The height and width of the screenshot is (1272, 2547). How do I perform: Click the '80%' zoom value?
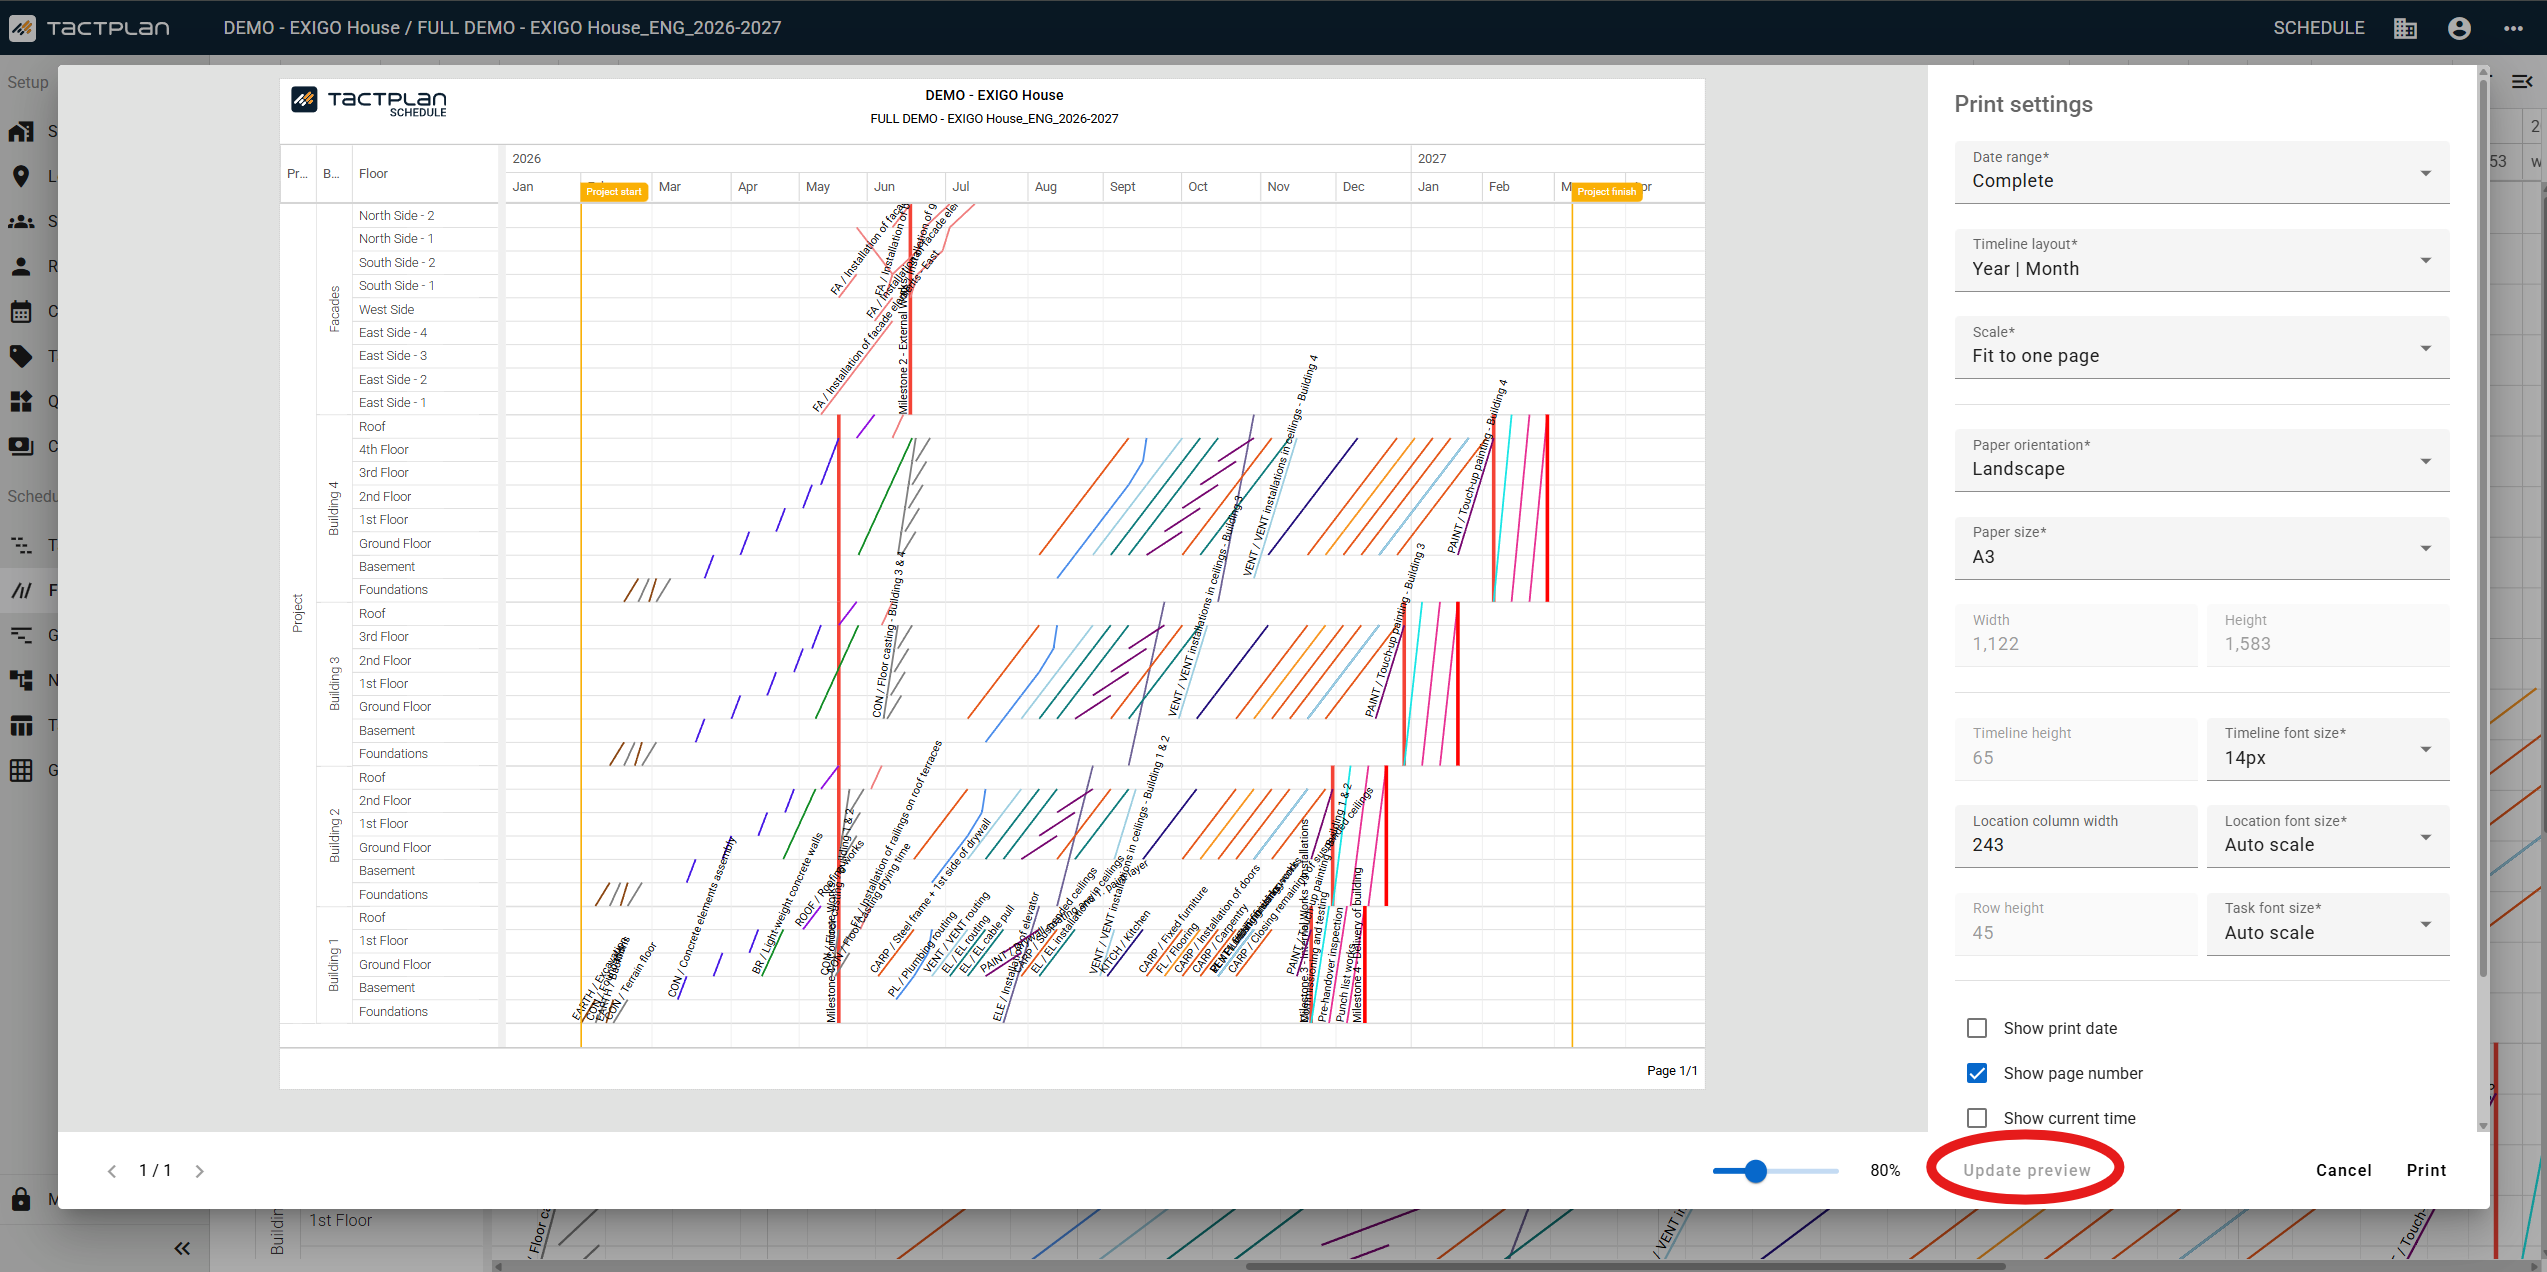(x=1885, y=1171)
